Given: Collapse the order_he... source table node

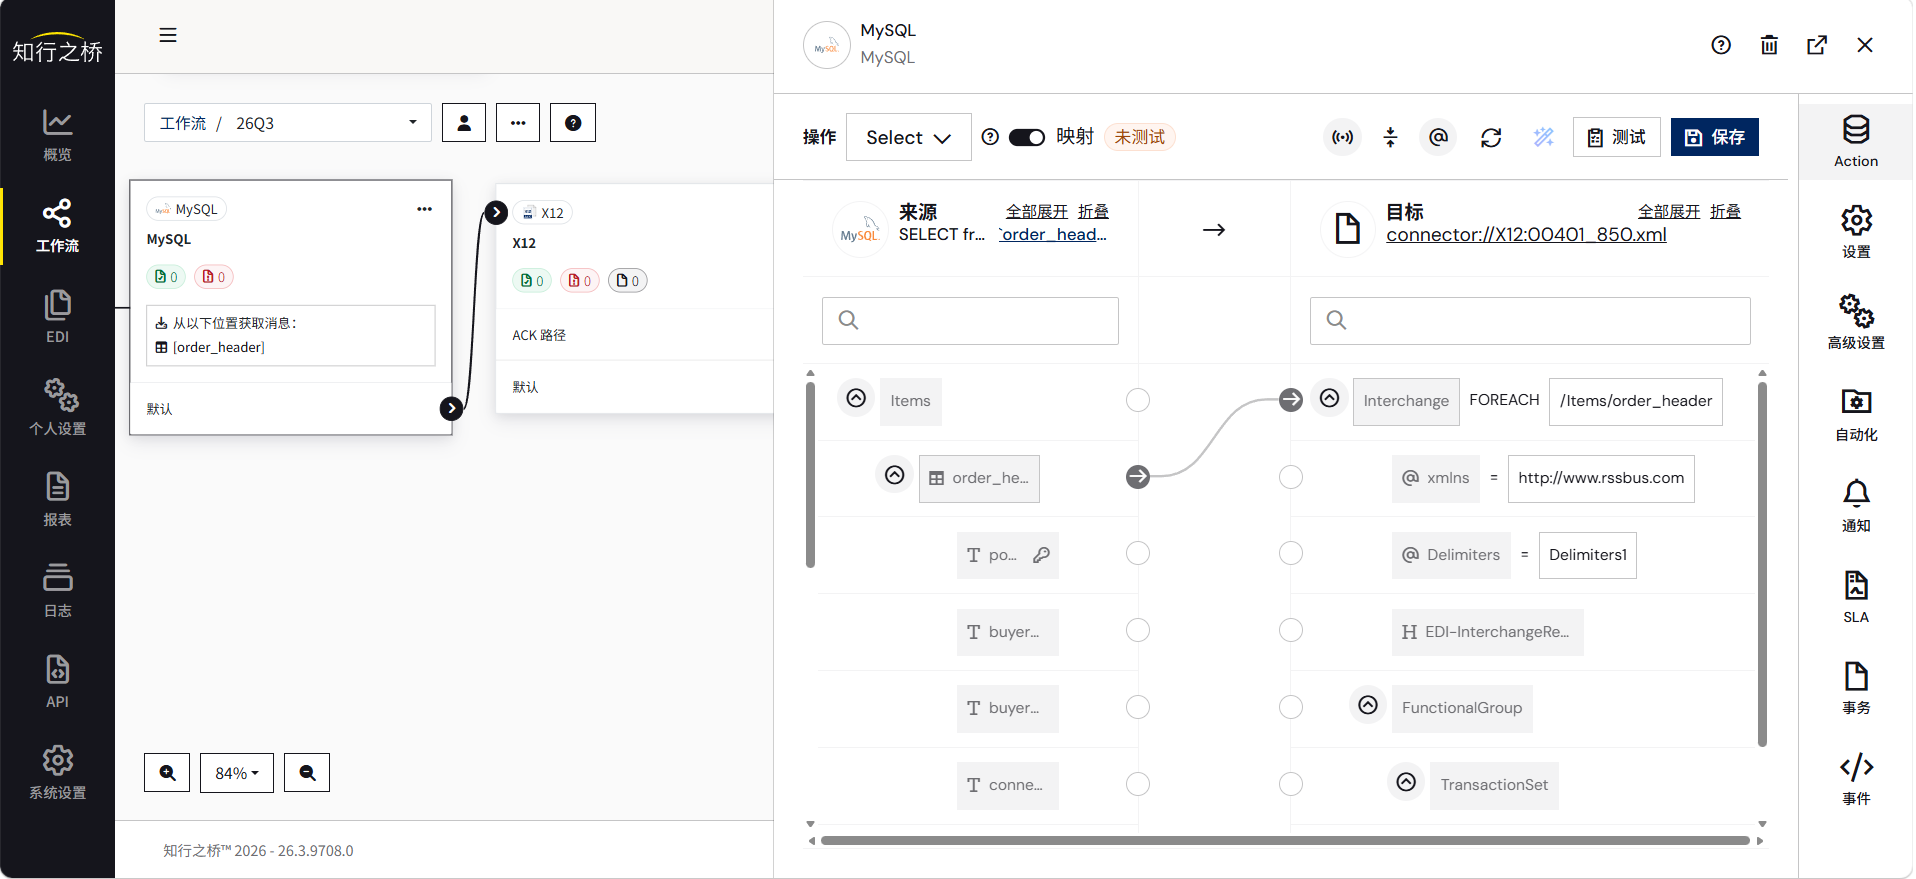Looking at the screenshot, I should [x=895, y=475].
